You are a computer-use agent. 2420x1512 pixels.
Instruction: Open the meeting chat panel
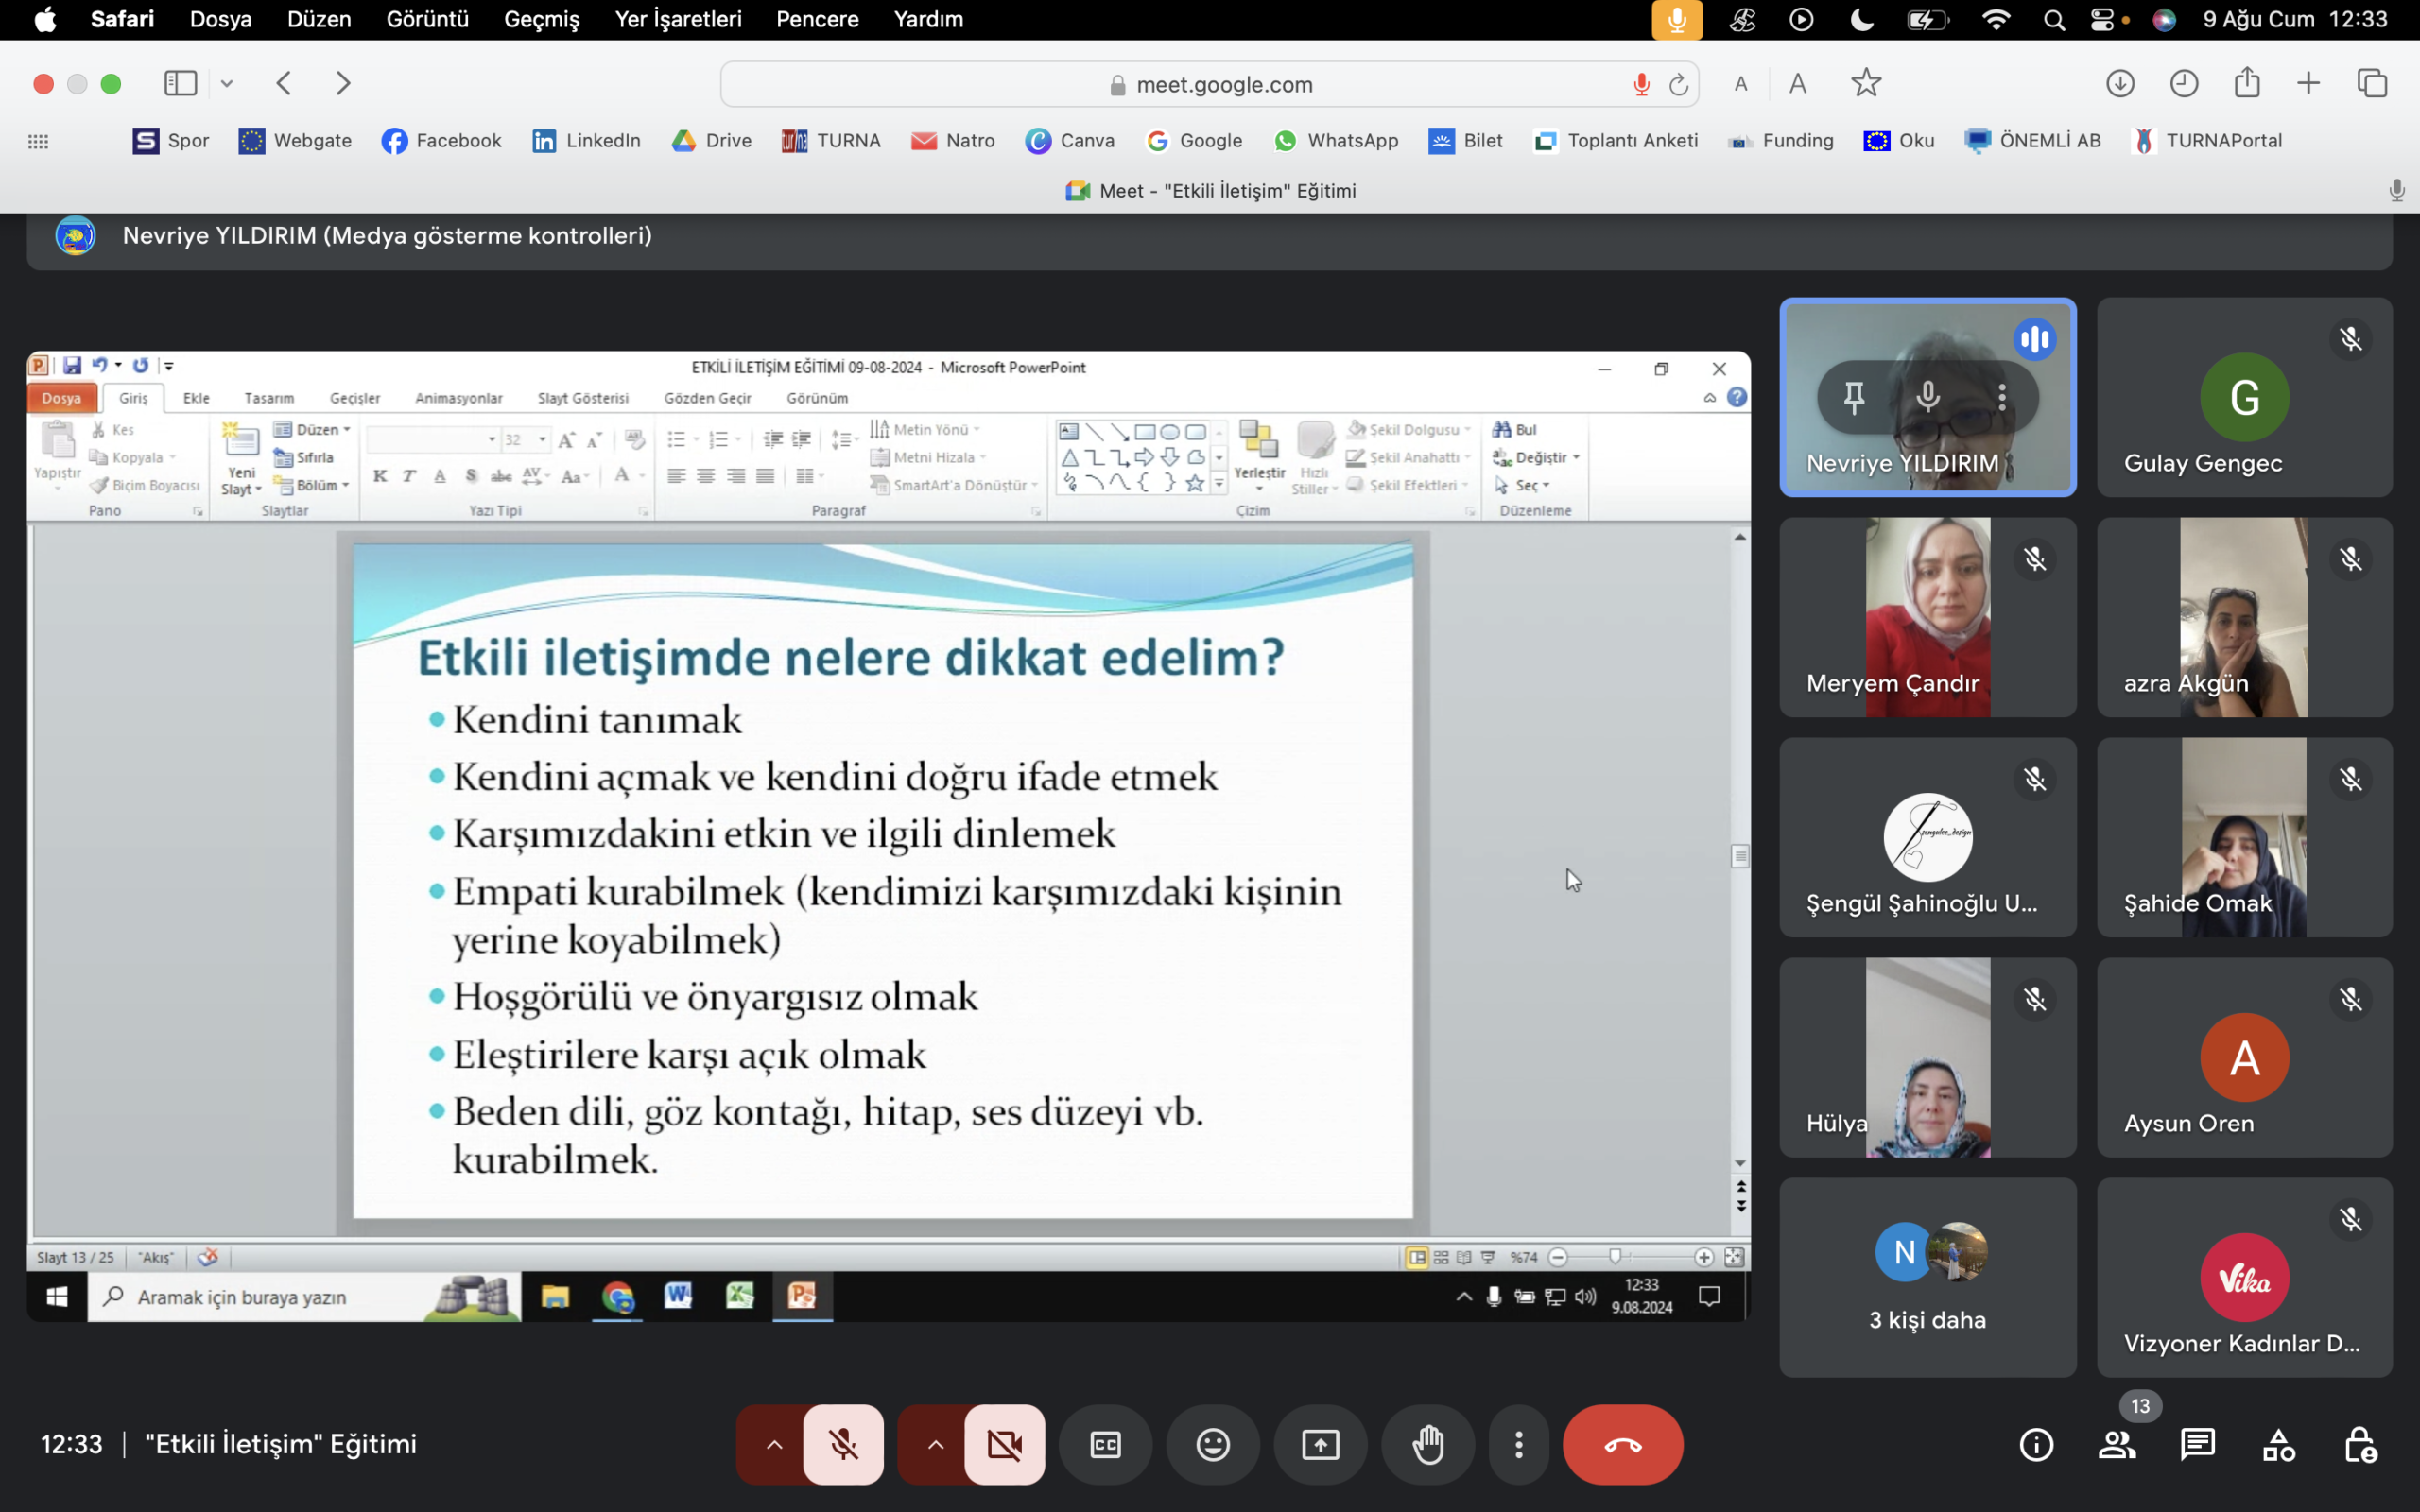coord(2197,1444)
